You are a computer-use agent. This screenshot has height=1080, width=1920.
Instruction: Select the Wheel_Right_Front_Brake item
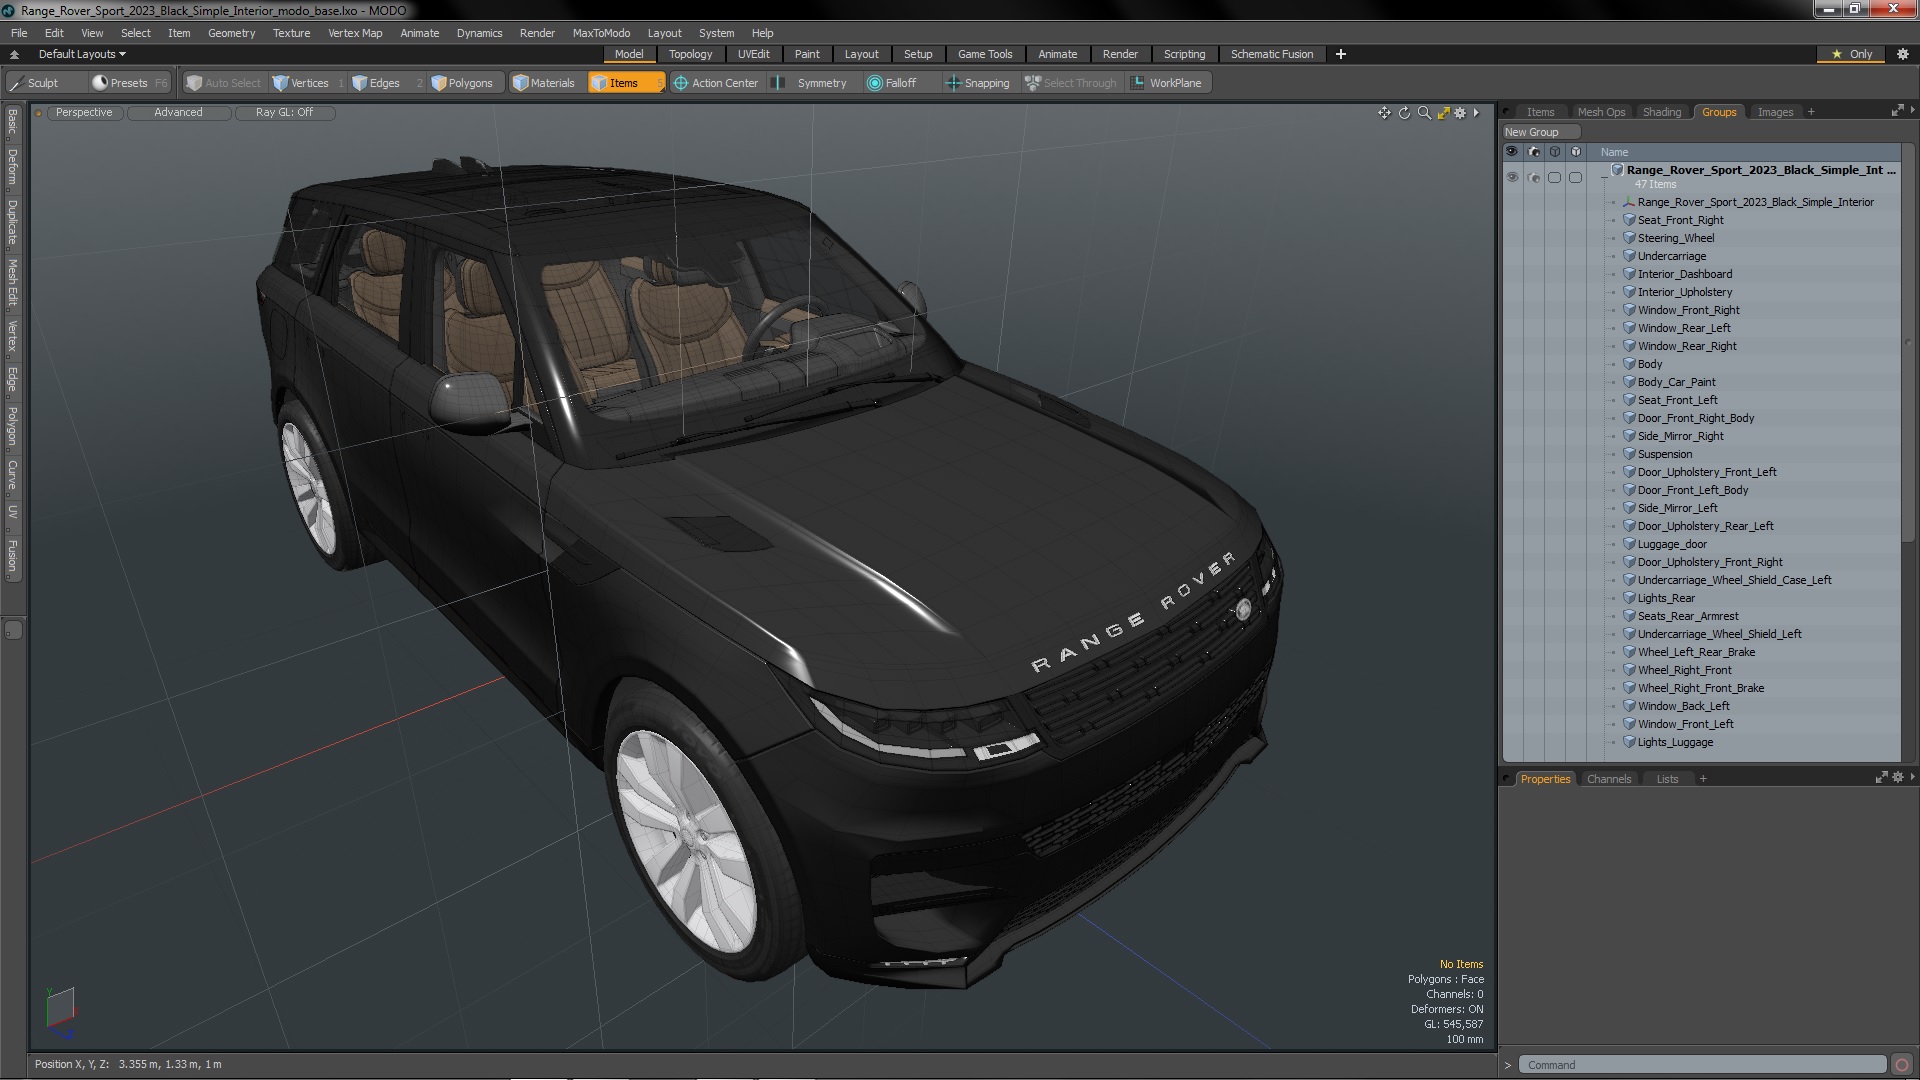click(1700, 688)
